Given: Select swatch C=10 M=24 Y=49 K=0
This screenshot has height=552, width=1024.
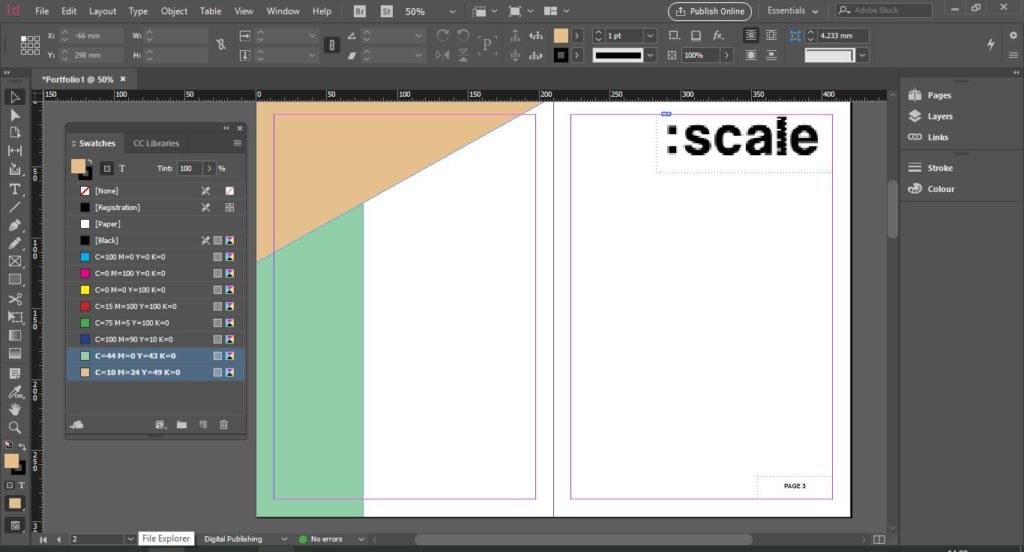Looking at the screenshot, I should point(155,372).
